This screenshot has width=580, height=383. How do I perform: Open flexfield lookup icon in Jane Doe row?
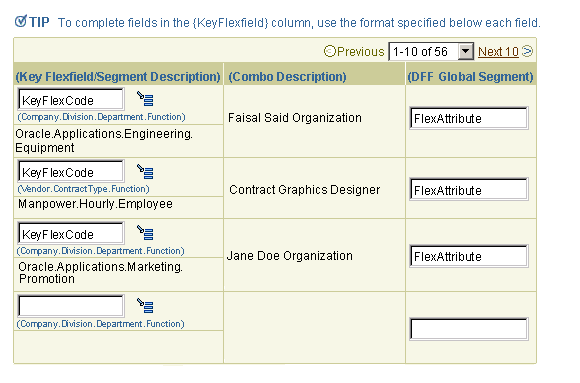[x=145, y=233]
